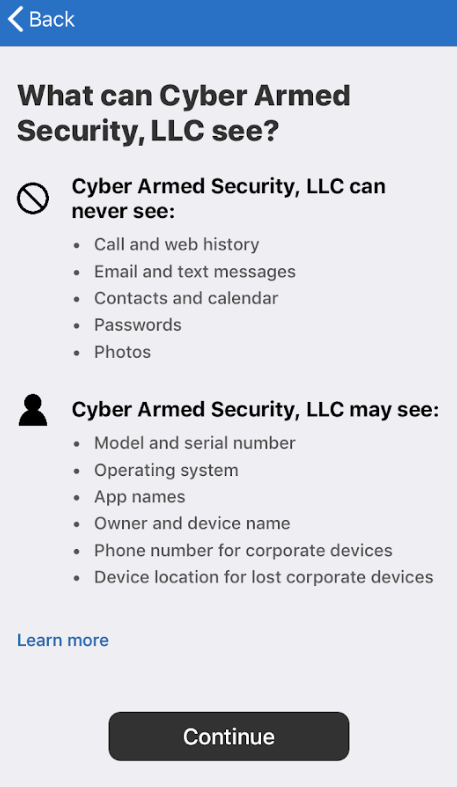Image resolution: width=457 pixels, height=787 pixels.
Task: Open the Learn more link
Action: [x=63, y=640]
